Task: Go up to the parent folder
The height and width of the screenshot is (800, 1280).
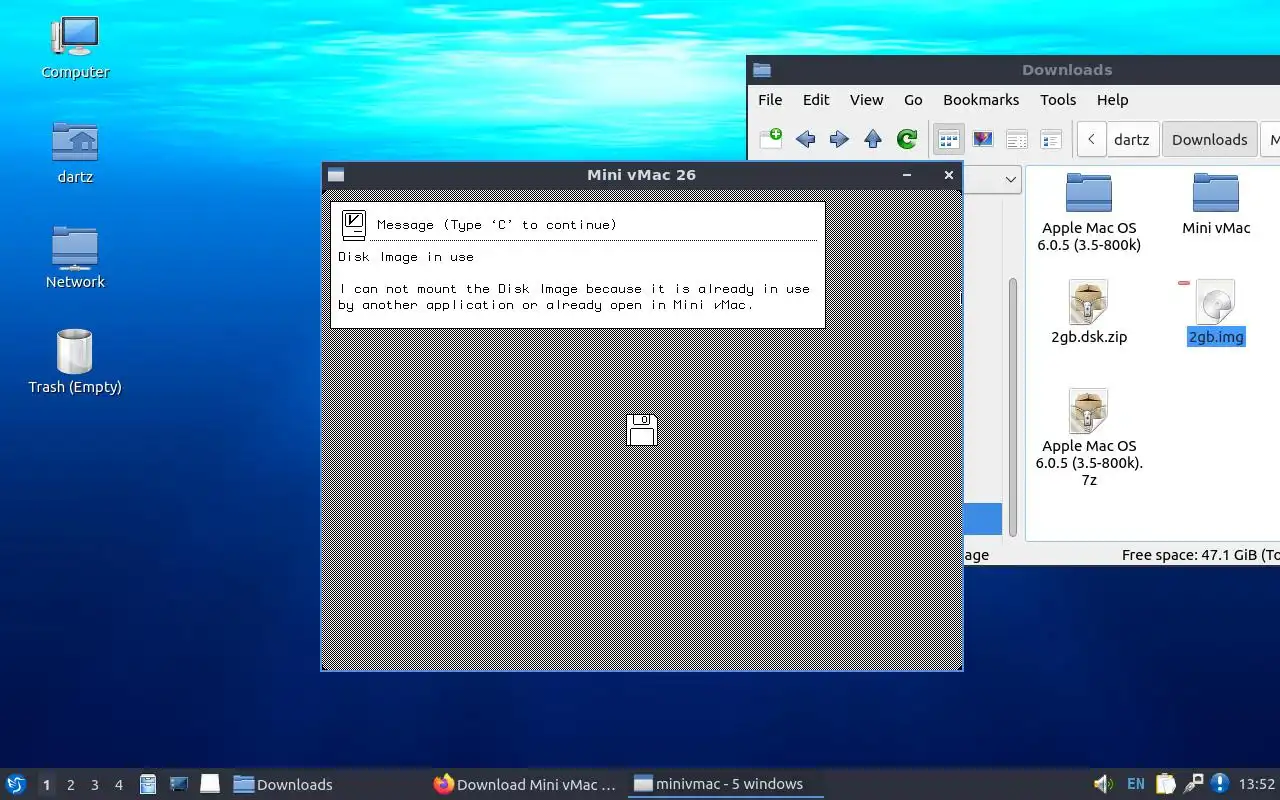Action: coord(873,139)
